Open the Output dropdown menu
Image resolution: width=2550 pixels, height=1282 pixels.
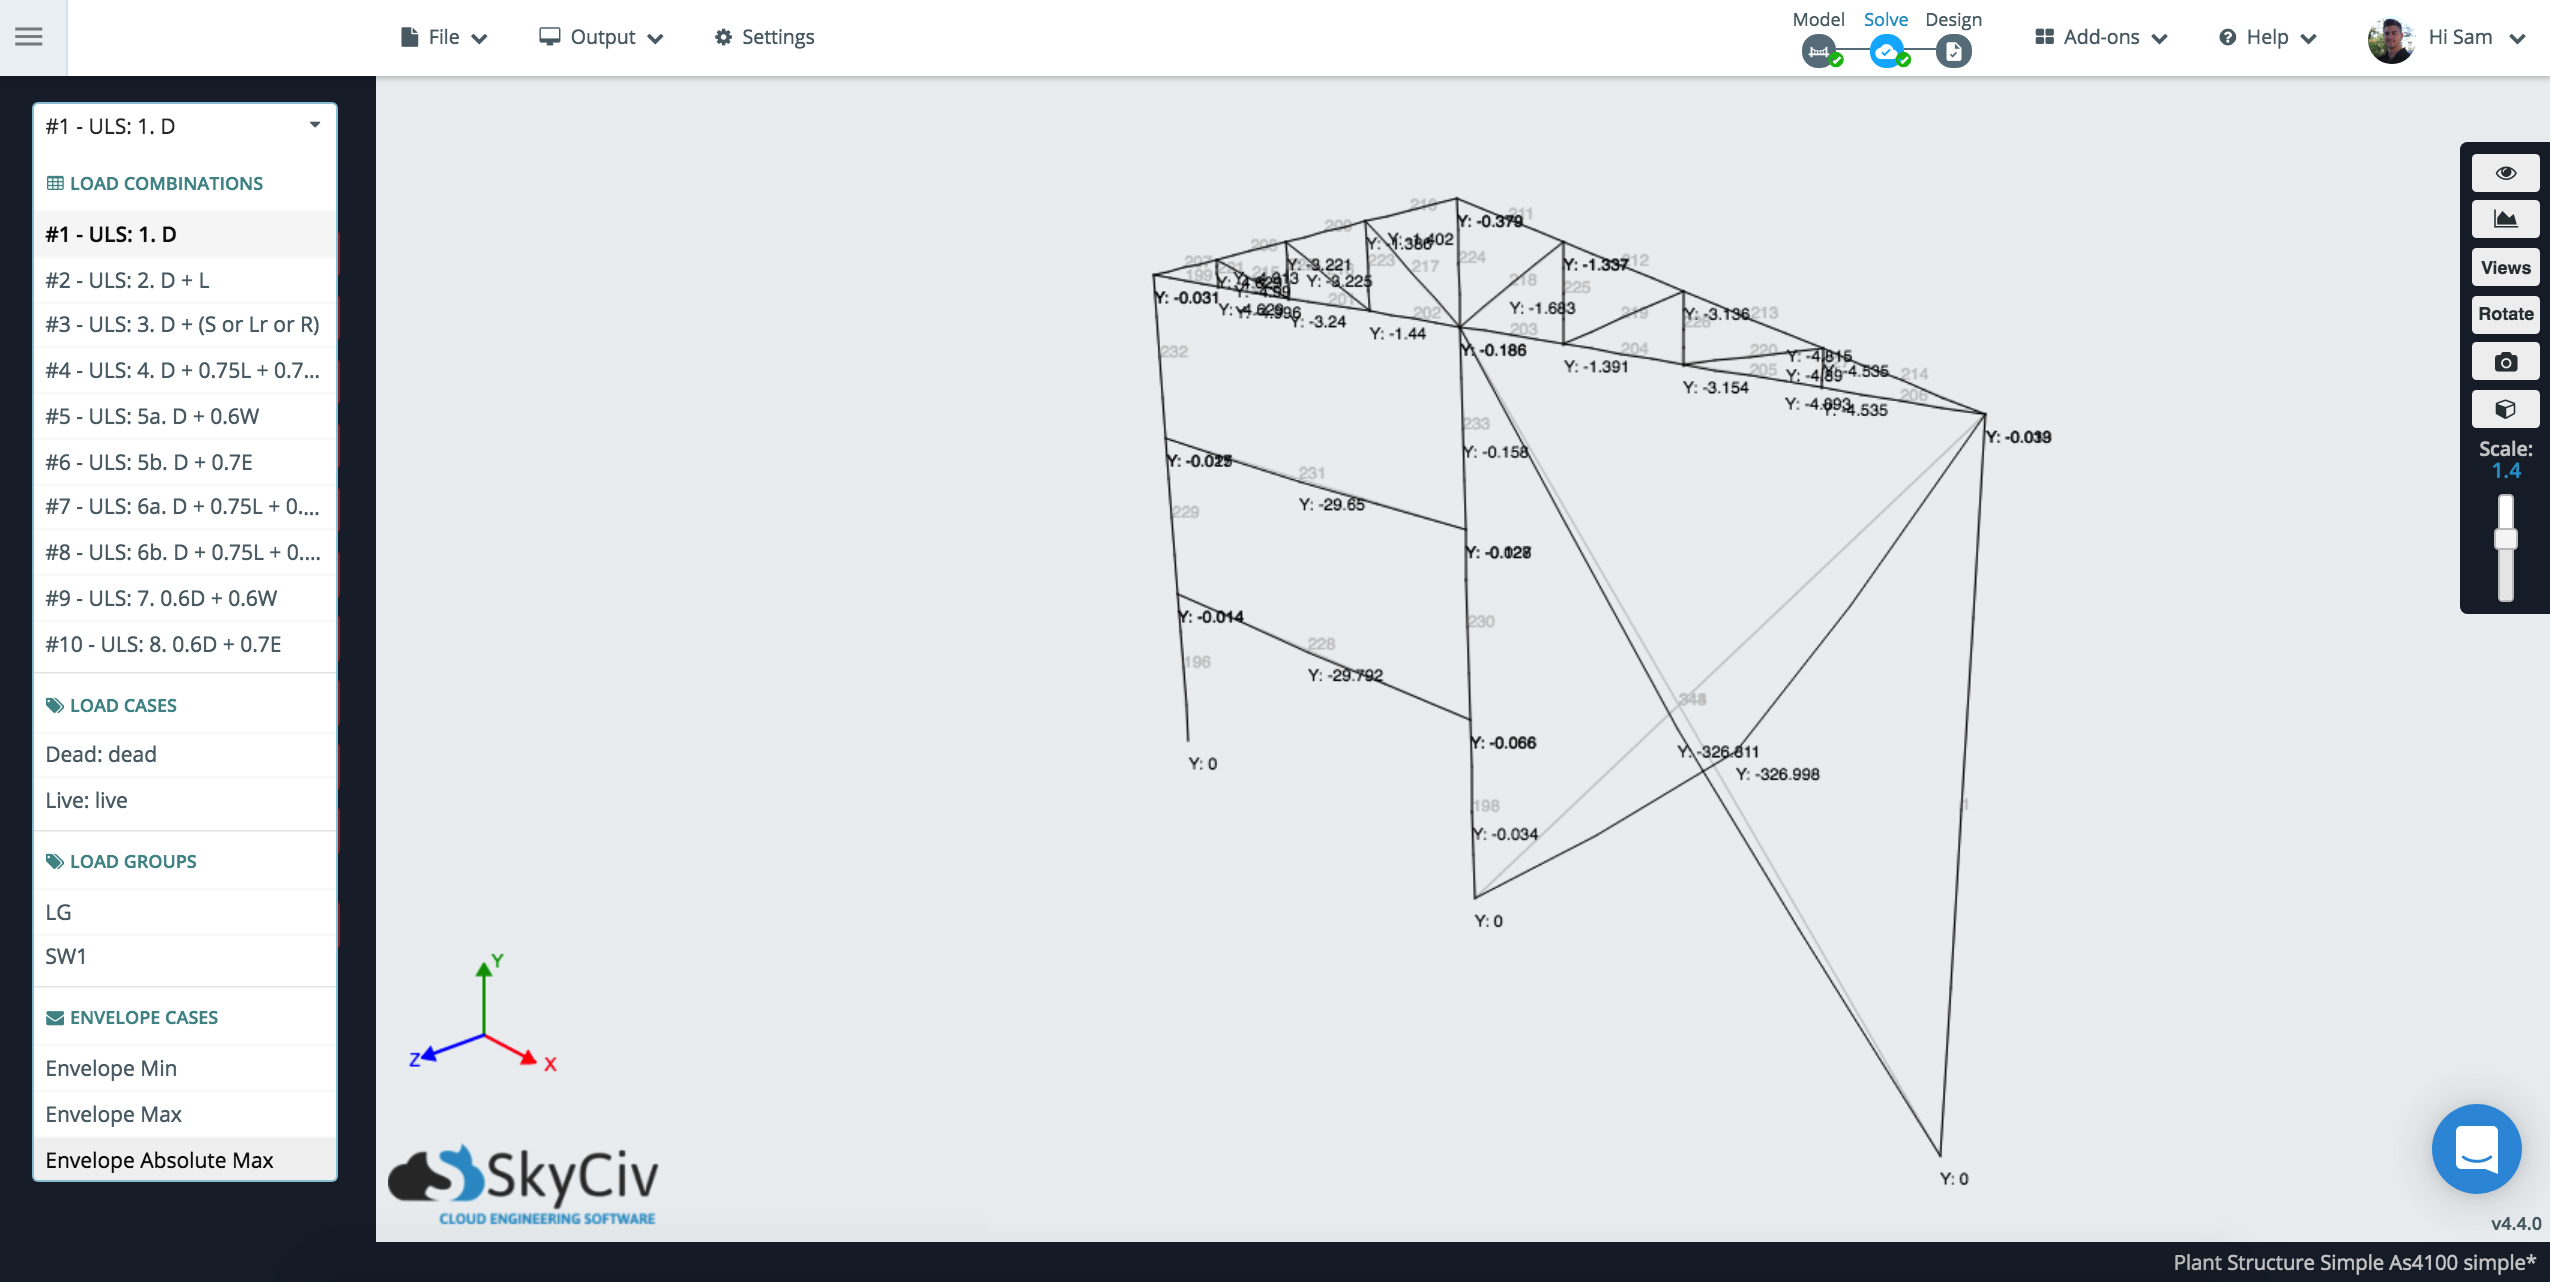point(601,37)
